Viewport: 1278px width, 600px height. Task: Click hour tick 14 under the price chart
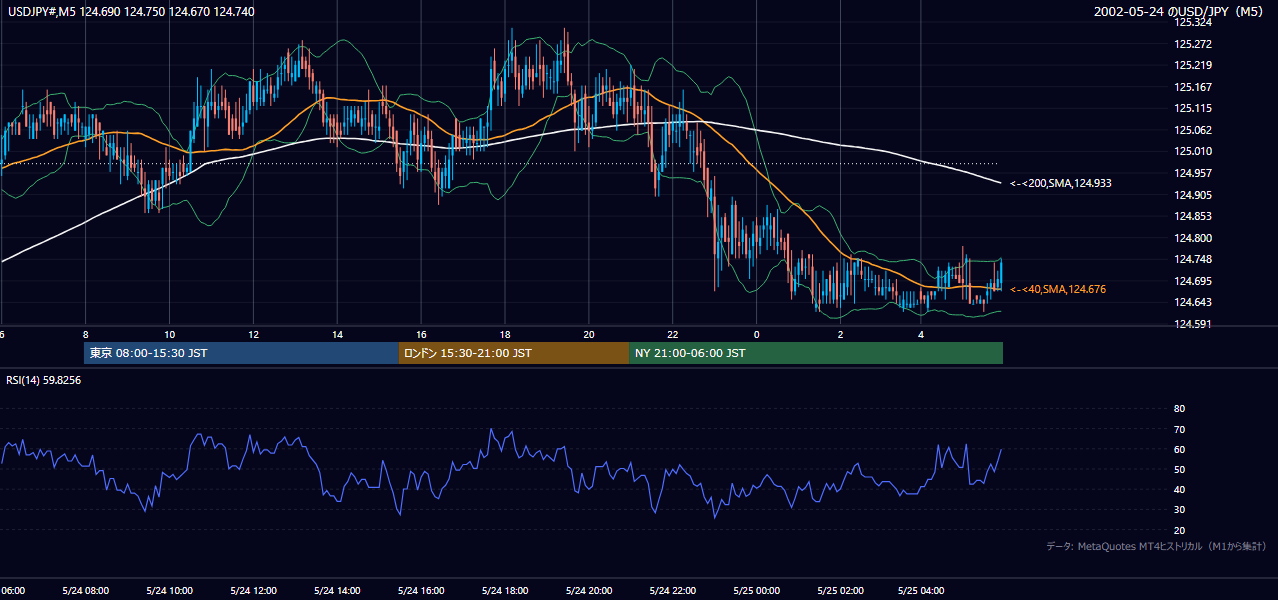click(337, 334)
